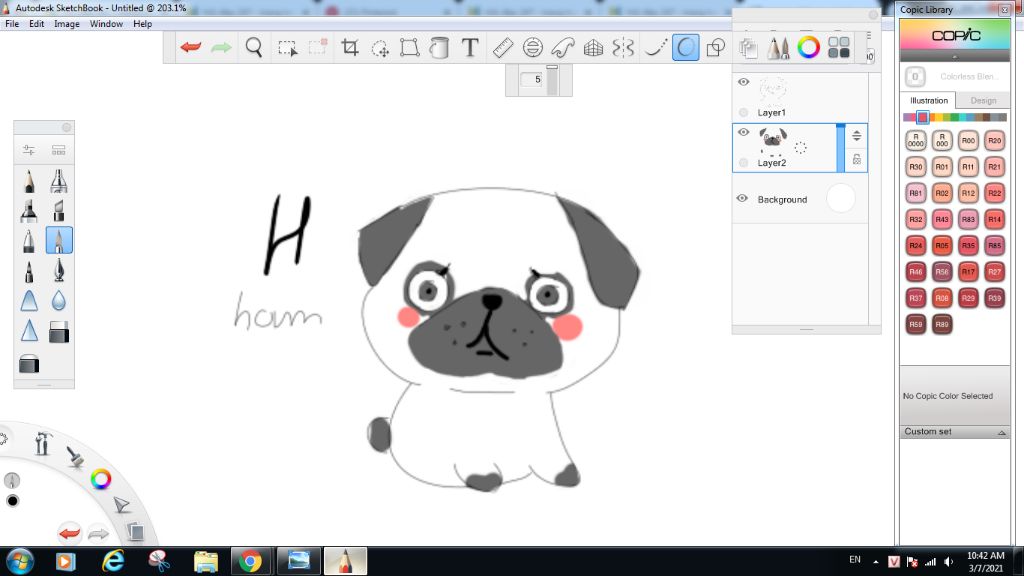Toggle the Steady Stroke tool
This screenshot has width=1024, height=576.
655,47
